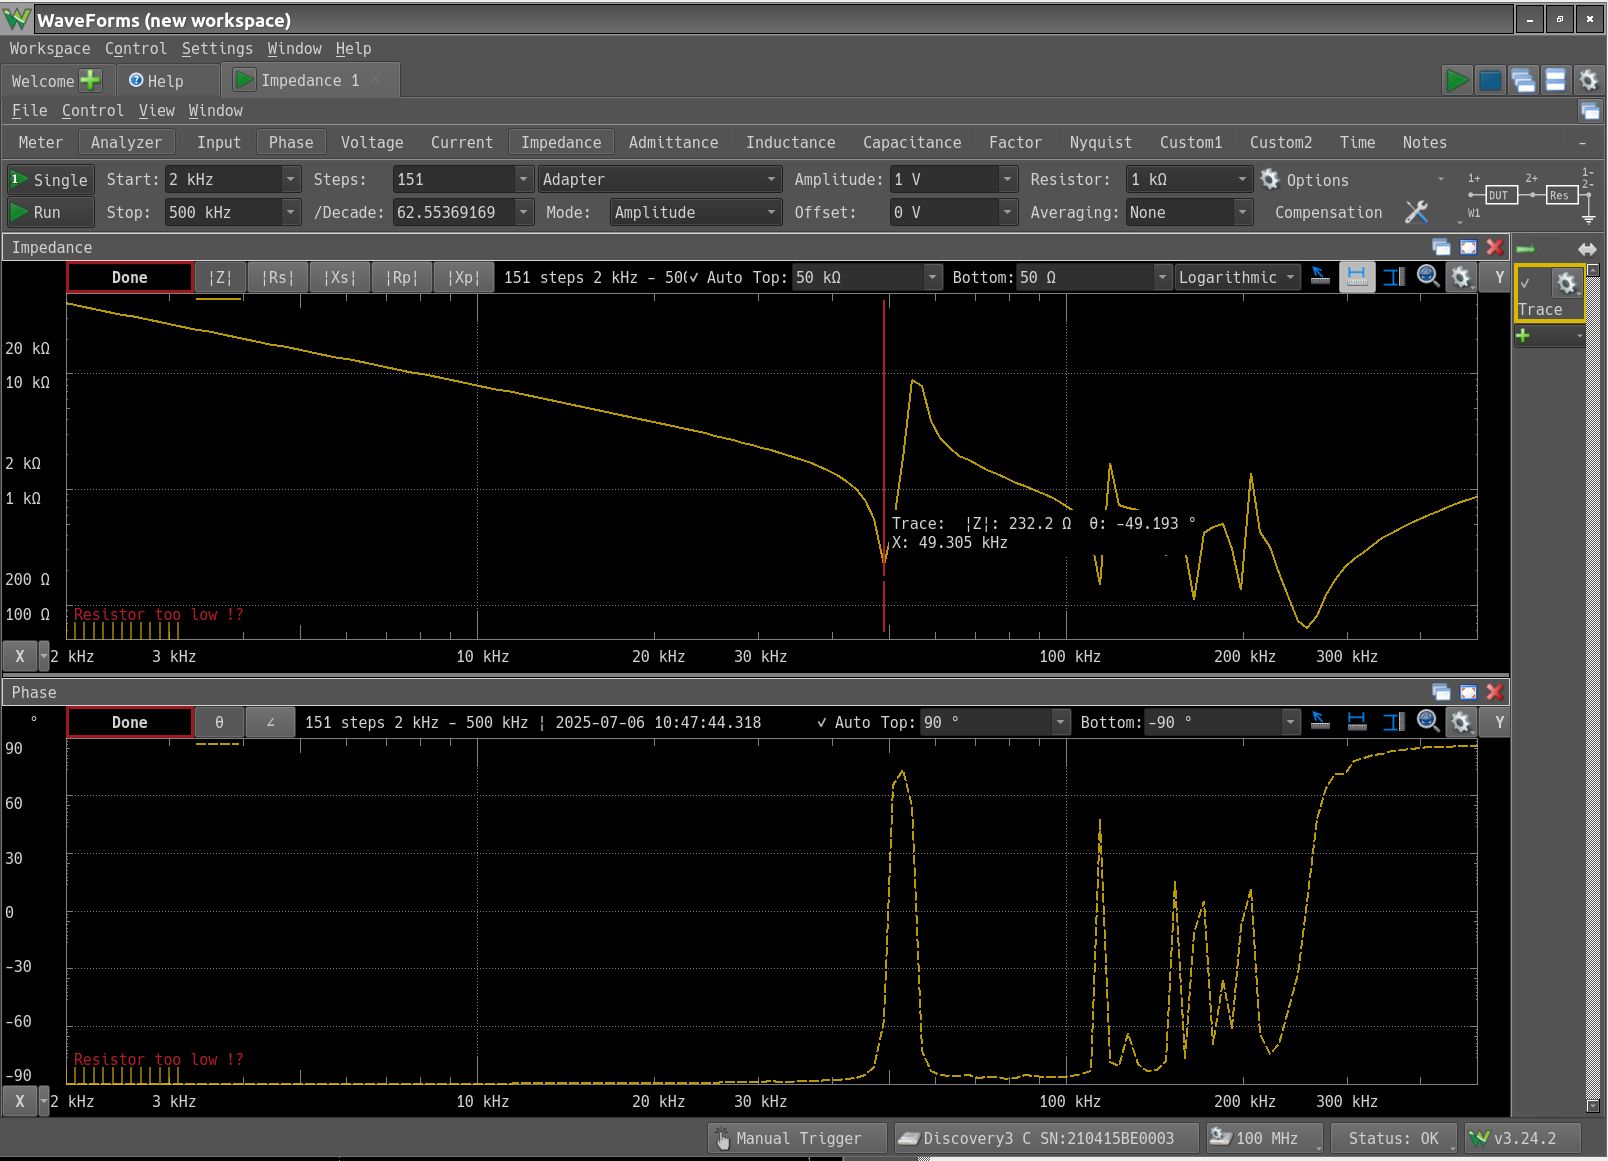Open the Compensation wrench tool
The image size is (1608, 1161).
(1416, 212)
